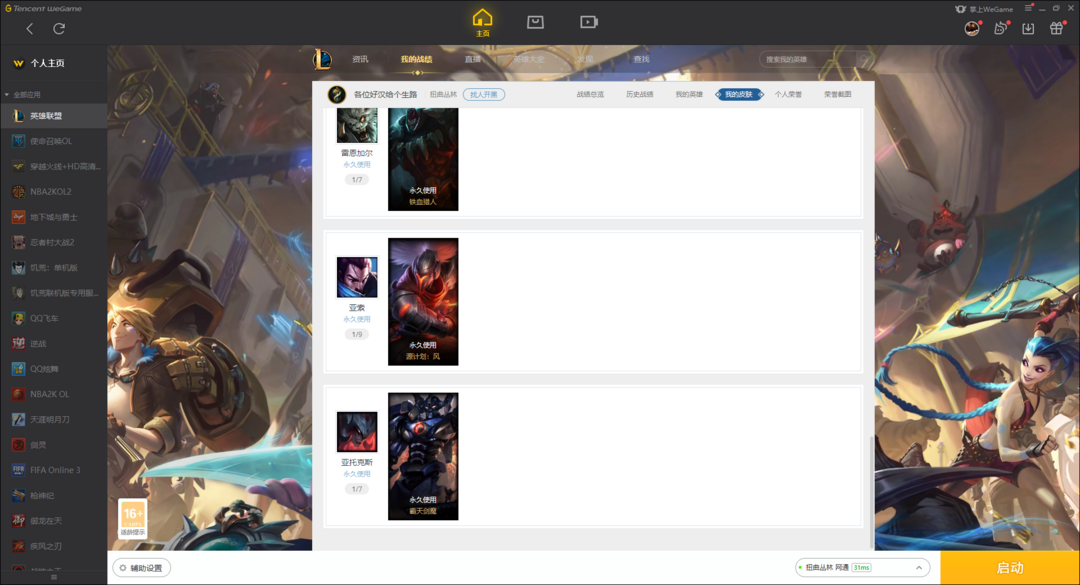Select NBA2KOL2 game entry
Screen dimensions: 1080x585
[x=54, y=192]
